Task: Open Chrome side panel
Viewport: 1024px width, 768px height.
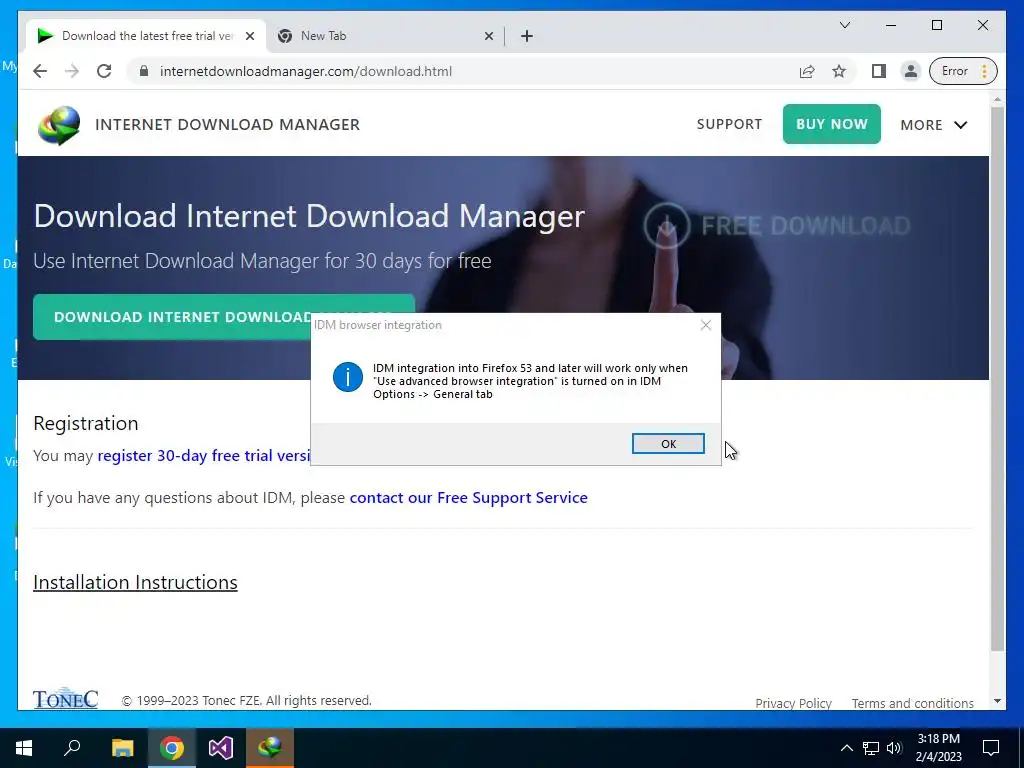Action: (x=878, y=71)
